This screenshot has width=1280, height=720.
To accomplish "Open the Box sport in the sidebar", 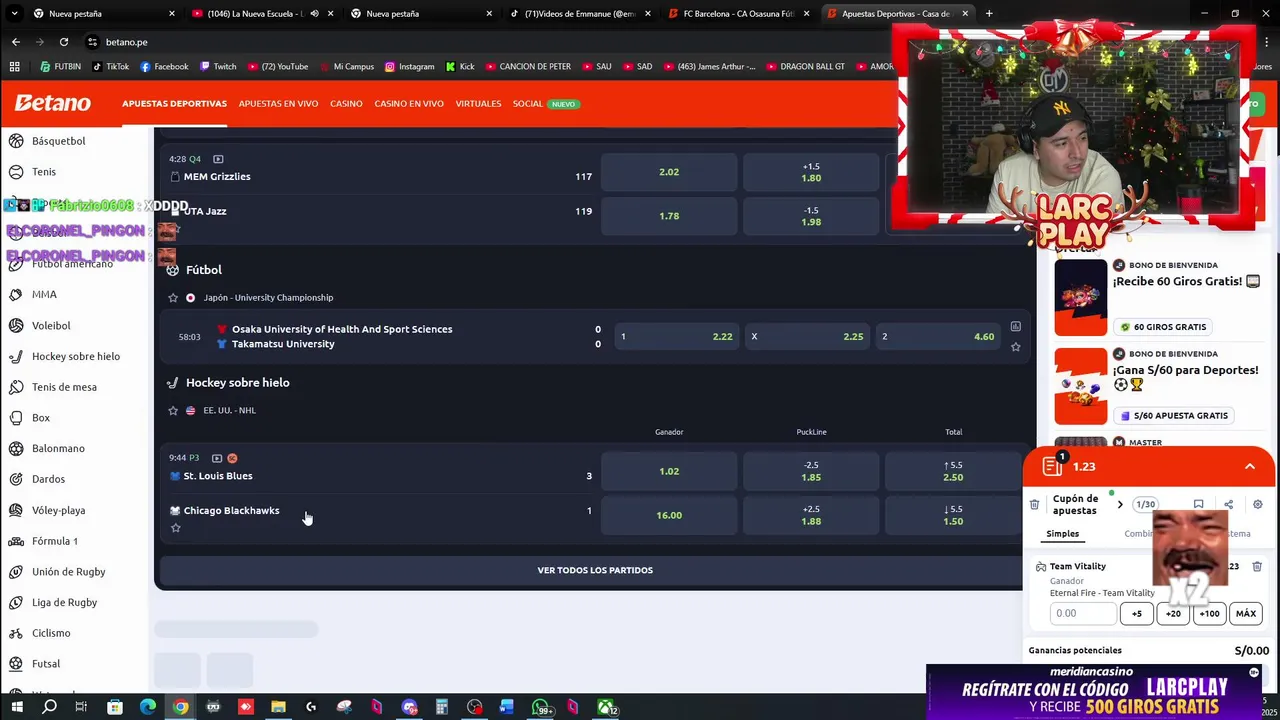I will (x=40, y=418).
